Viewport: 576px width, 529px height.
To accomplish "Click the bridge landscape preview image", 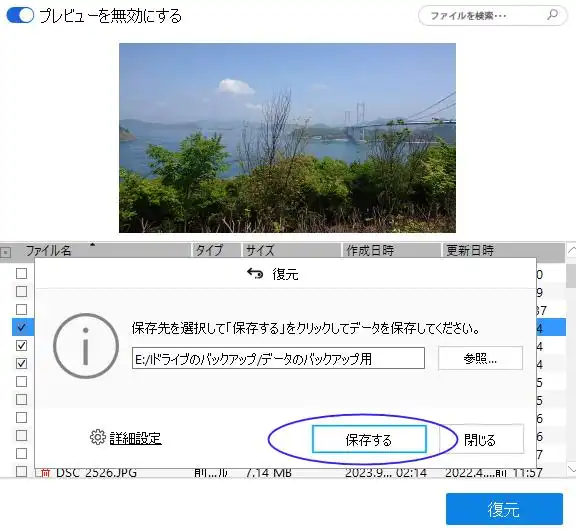I will click(x=287, y=138).
